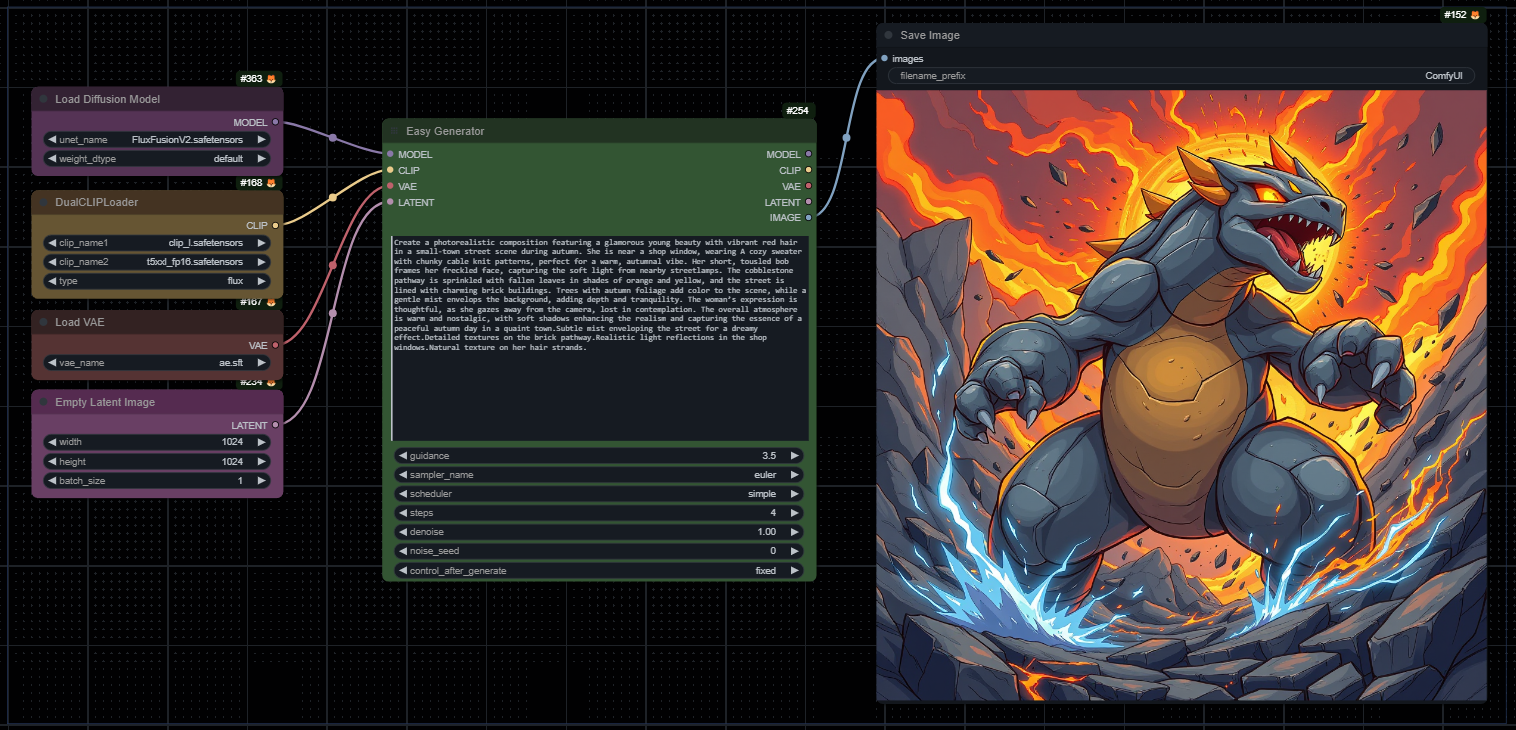The image size is (1516, 730).
Task: Collapse the Empty Latent Image node via its title dot
Action: pyautogui.click(x=44, y=402)
